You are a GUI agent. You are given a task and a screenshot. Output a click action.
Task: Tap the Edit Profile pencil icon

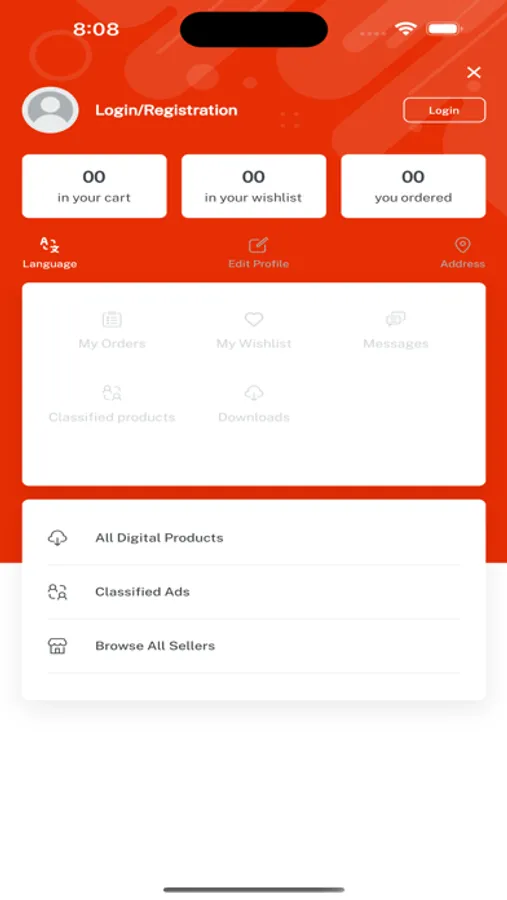pos(258,245)
